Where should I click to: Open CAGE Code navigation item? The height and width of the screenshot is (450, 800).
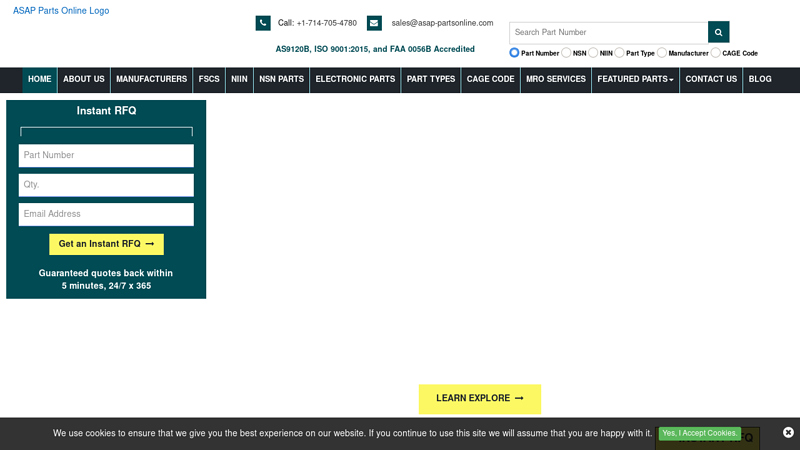pos(490,80)
